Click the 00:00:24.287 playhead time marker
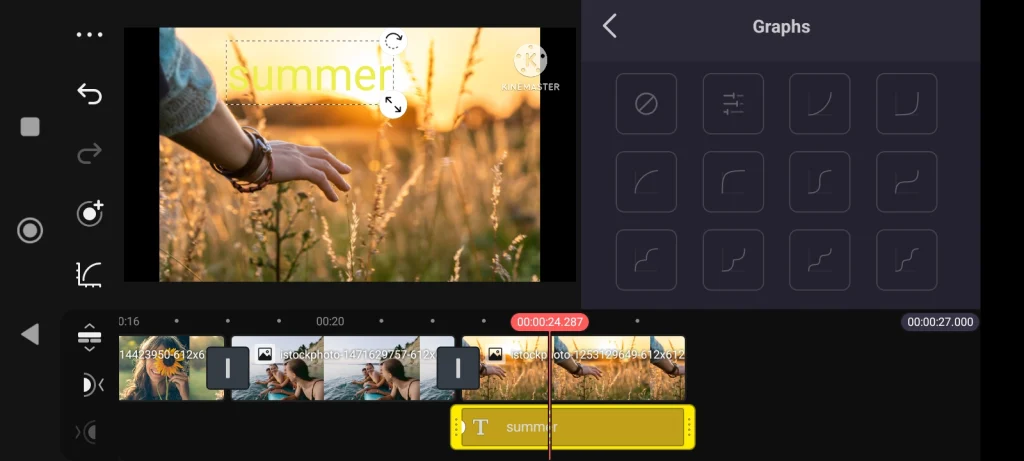This screenshot has width=1024, height=461. 549,322
